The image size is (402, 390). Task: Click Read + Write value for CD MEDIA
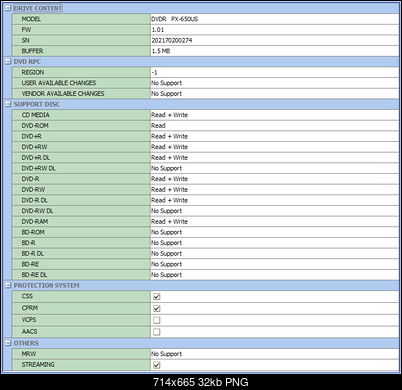tap(169, 115)
